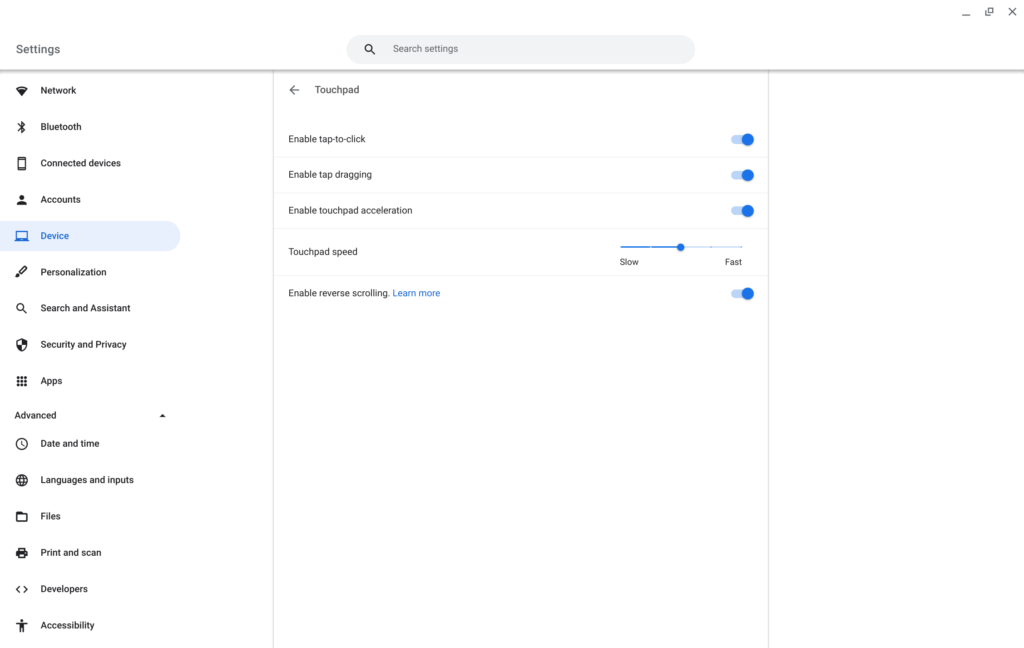1024x648 pixels.
Task: Click the Apps grid icon
Action: (22, 381)
